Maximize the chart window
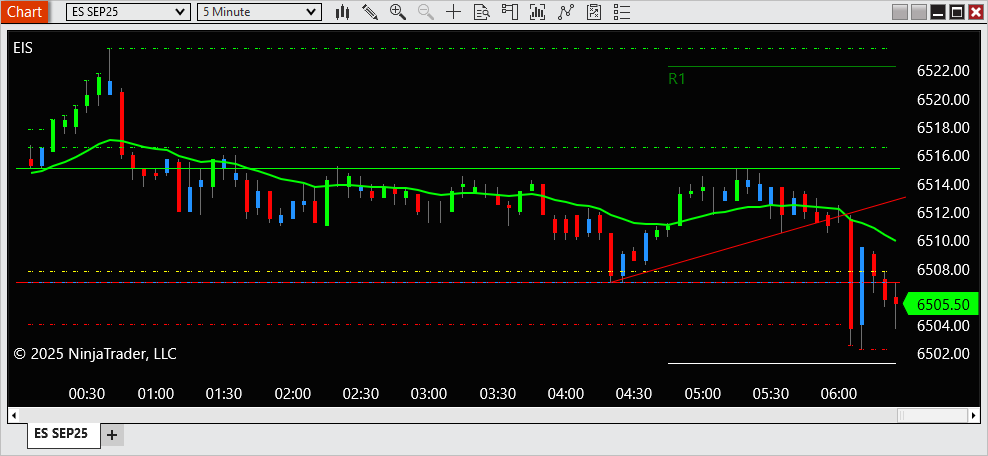 pos(957,11)
